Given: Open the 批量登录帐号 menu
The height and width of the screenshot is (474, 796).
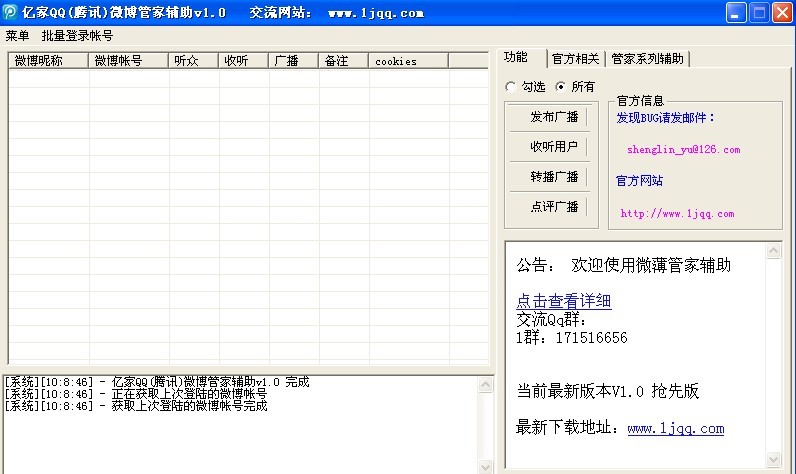Looking at the screenshot, I should (x=77, y=35).
